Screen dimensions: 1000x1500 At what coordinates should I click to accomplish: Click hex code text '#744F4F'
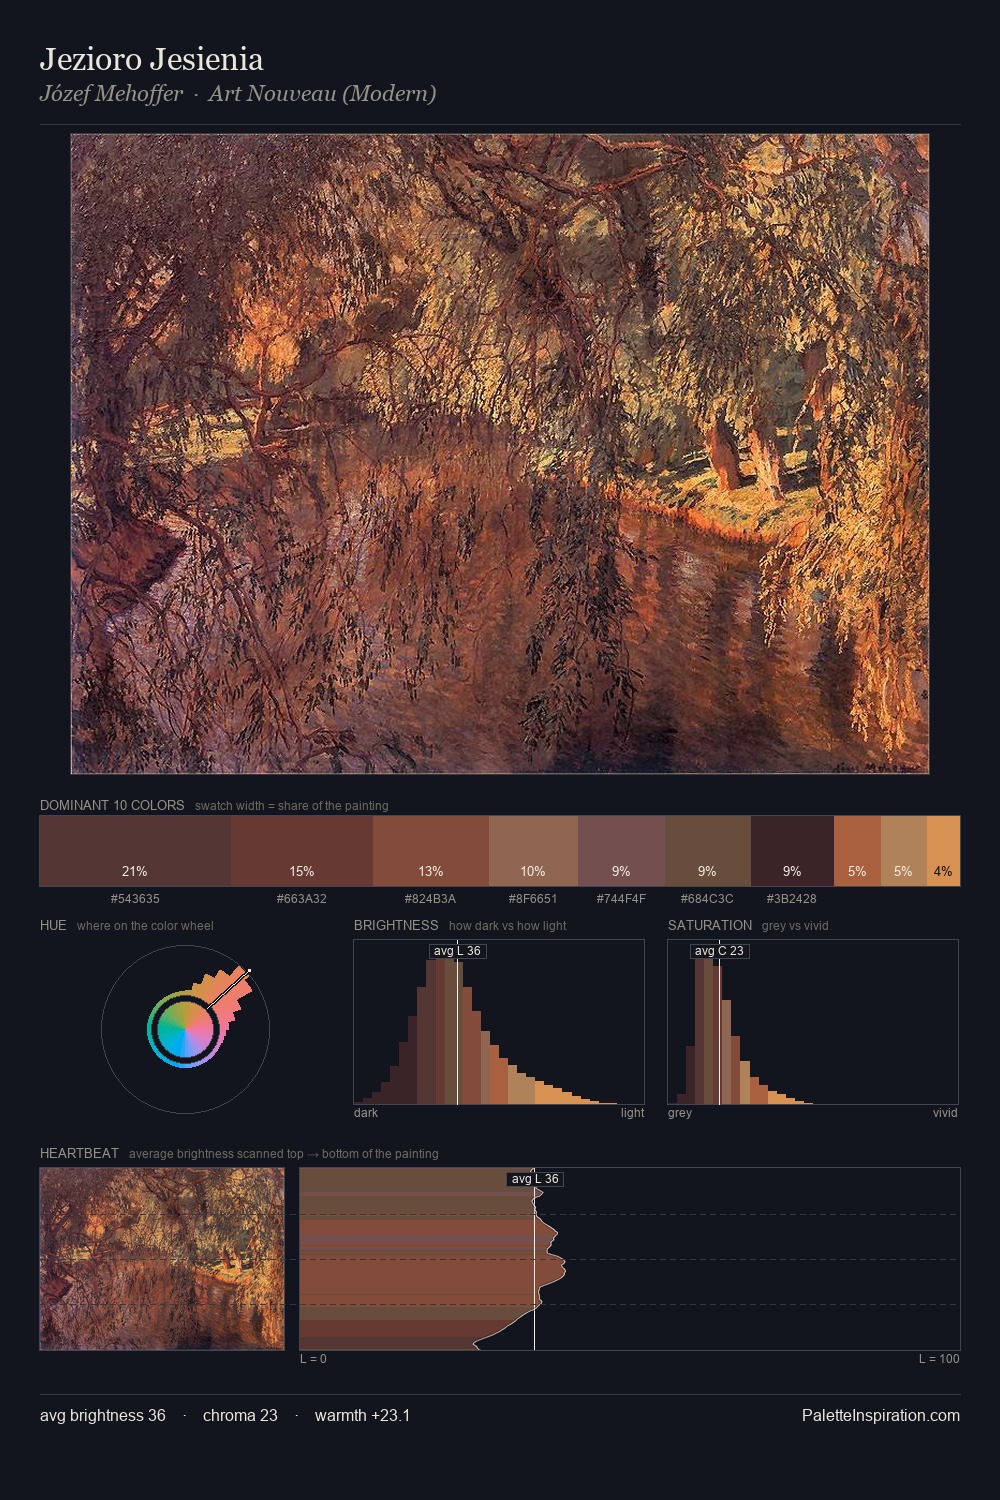pyautogui.click(x=621, y=898)
